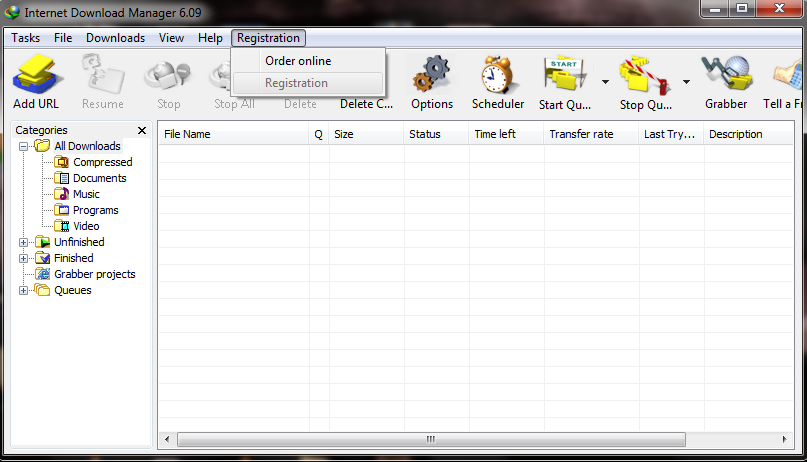This screenshot has height=462, width=807.
Task: Close the Registration menu in menu bar
Action: click(x=268, y=38)
